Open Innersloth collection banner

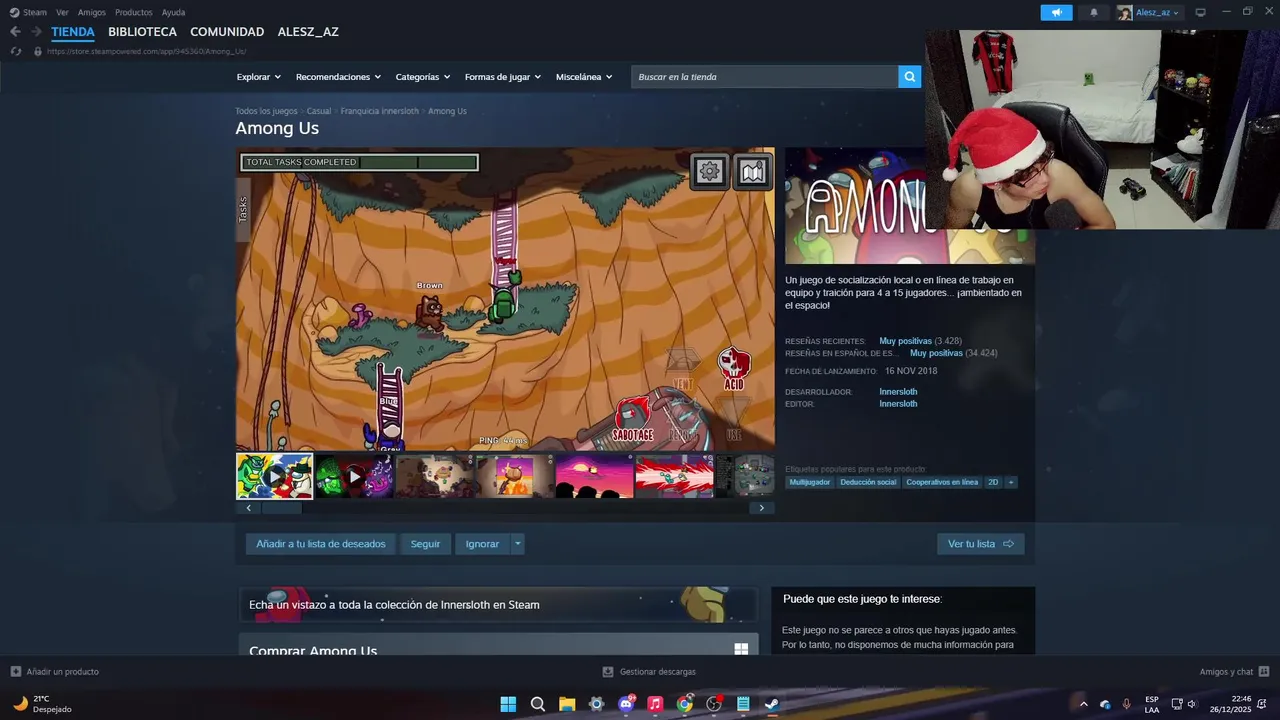pos(498,604)
